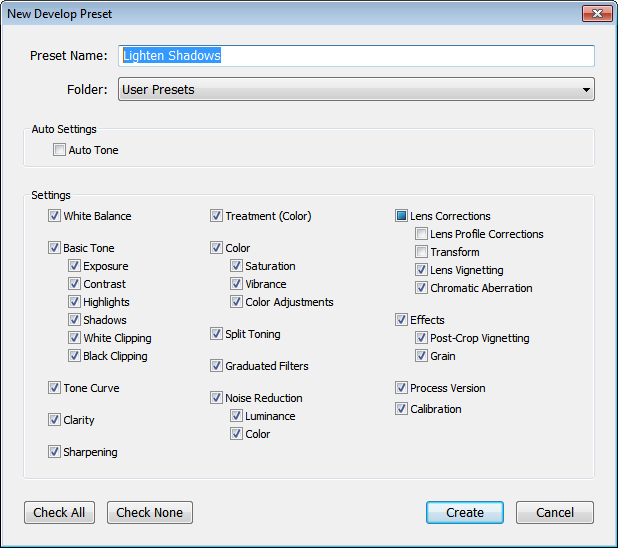Toggle the Shadows checkbox
Viewport: 618px width, 548px height.
[74, 319]
